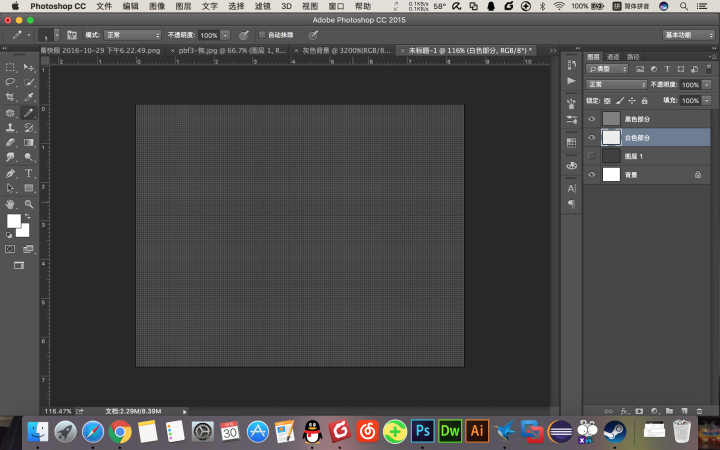
Task: Hide the 白色部分 layer
Action: pos(591,137)
